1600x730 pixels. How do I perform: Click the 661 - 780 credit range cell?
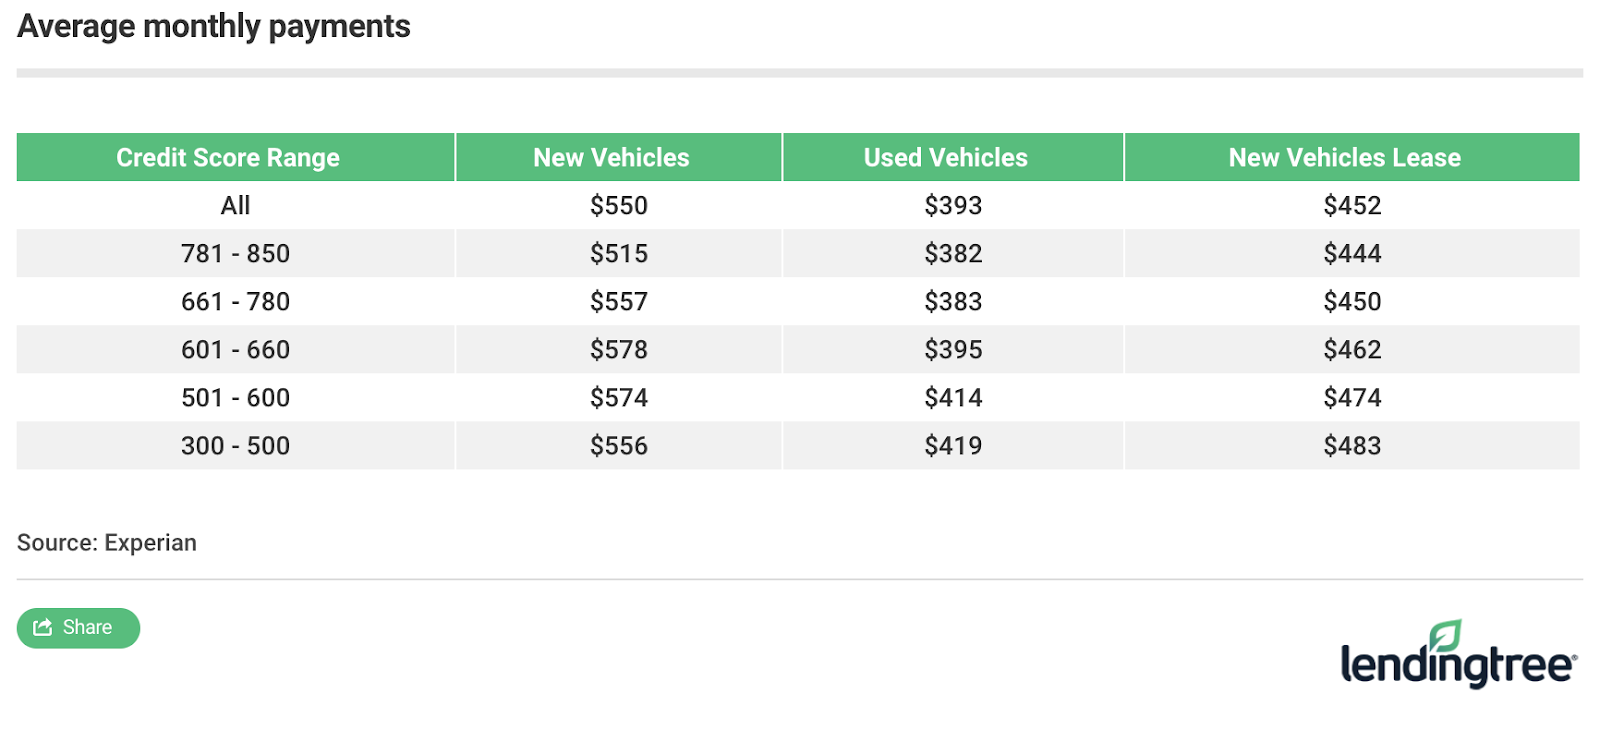coord(235,302)
